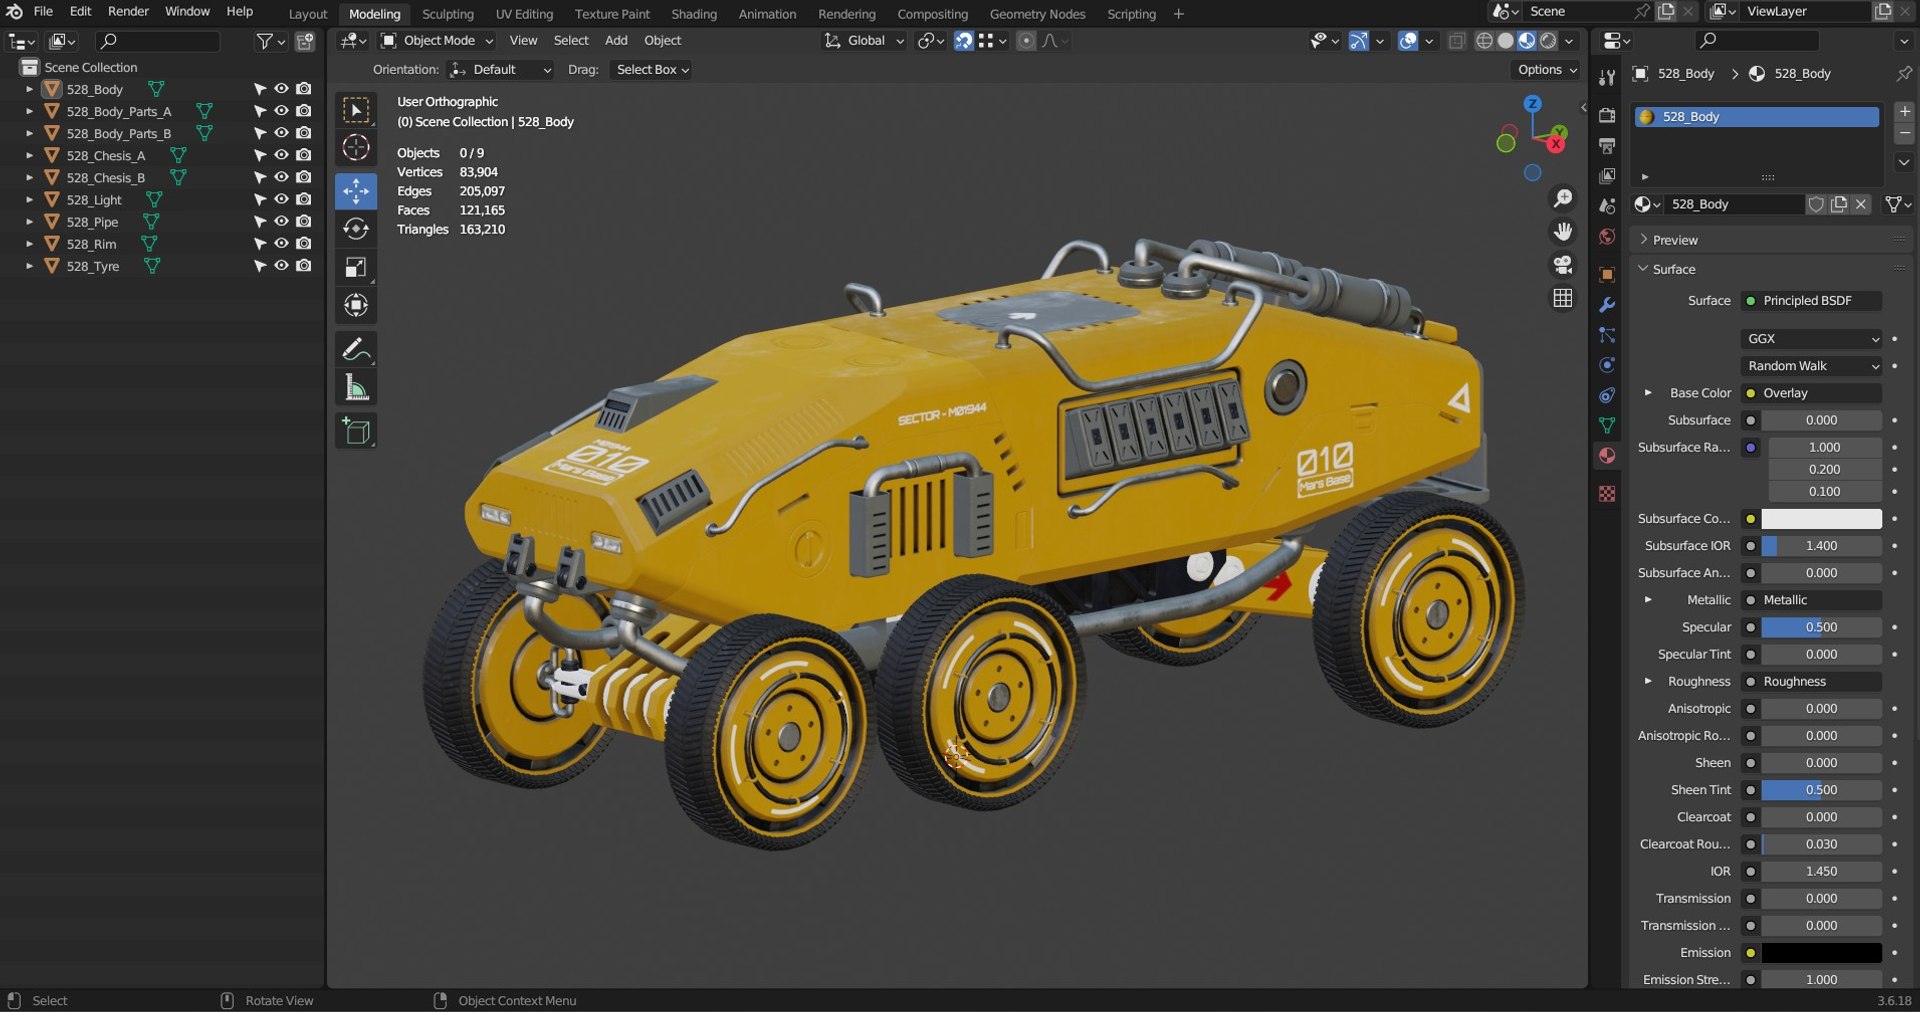Click the Subsurface Color white swatch

(x=1821, y=519)
